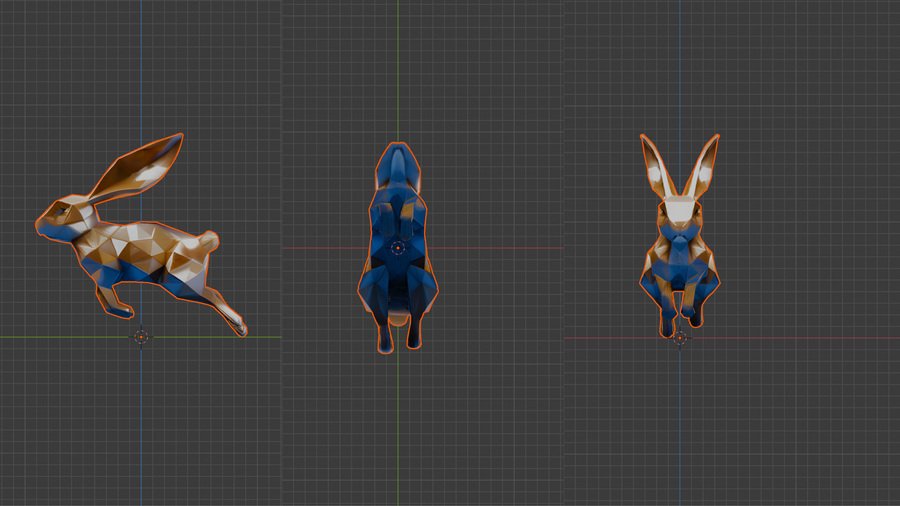Click the 3D cursor in front view
Image resolution: width=900 pixels, height=506 pixels.
(680, 338)
